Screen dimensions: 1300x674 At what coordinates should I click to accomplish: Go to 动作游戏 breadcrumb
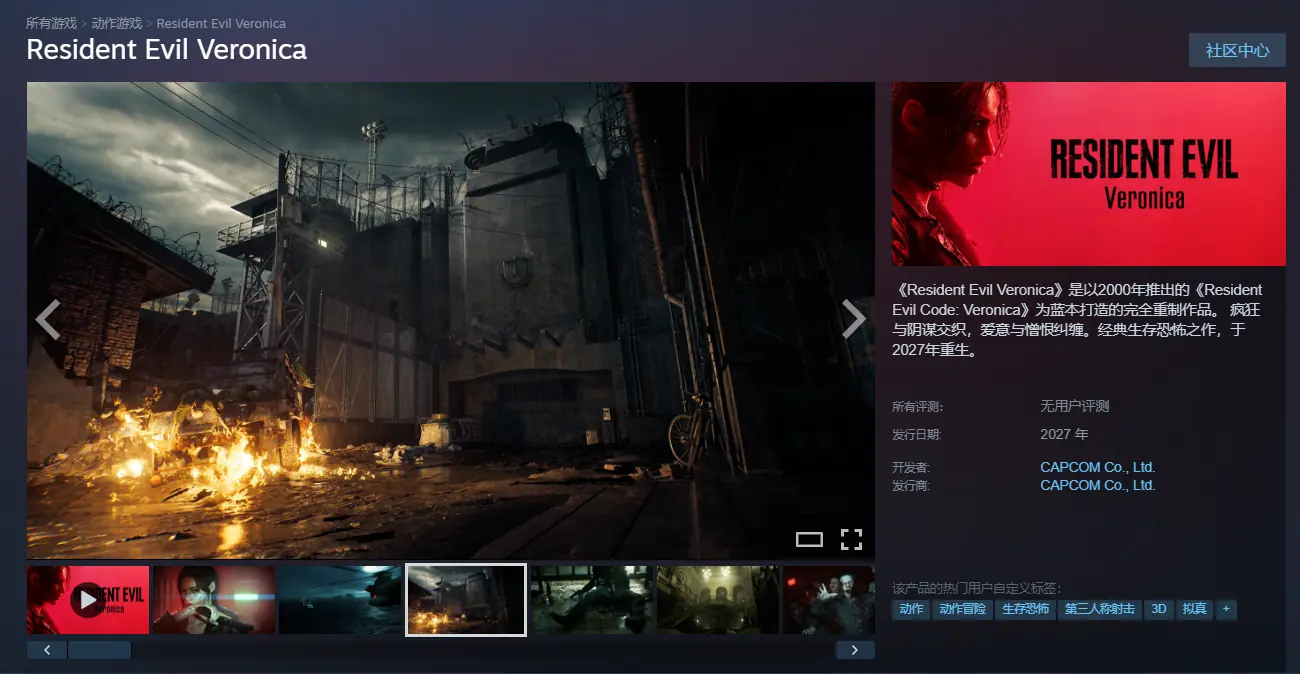(x=117, y=23)
